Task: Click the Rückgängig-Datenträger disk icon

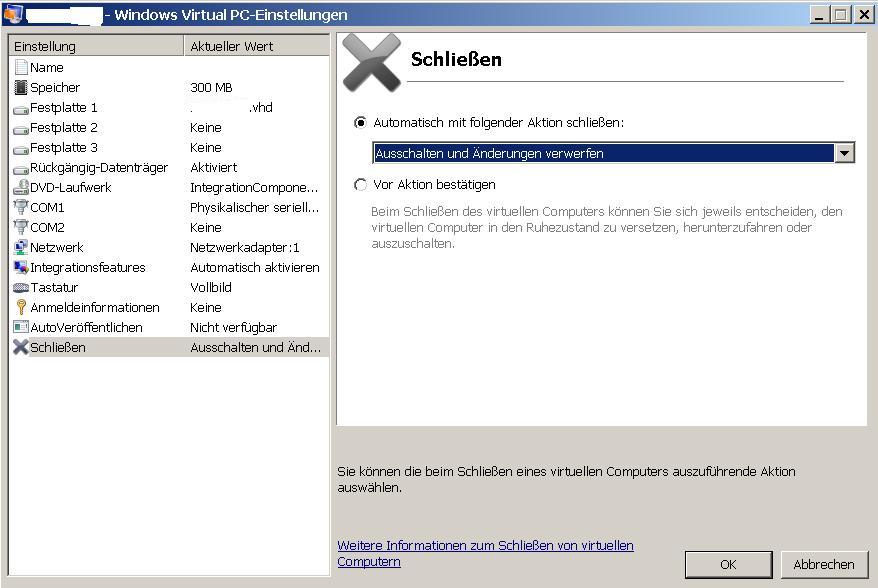Action: pos(21,170)
